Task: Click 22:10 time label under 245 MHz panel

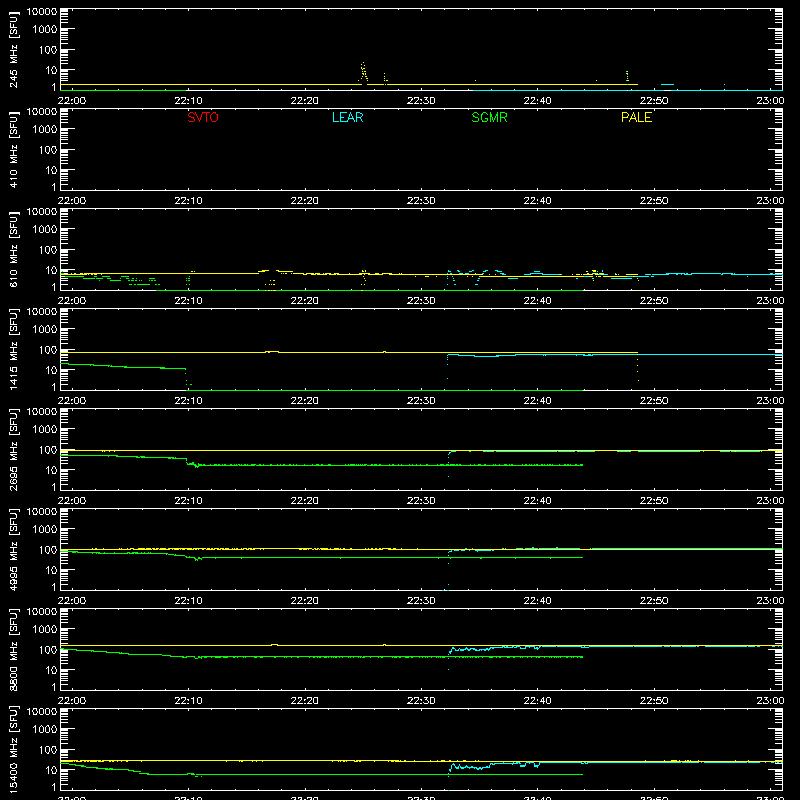Action: pyautogui.click(x=188, y=101)
